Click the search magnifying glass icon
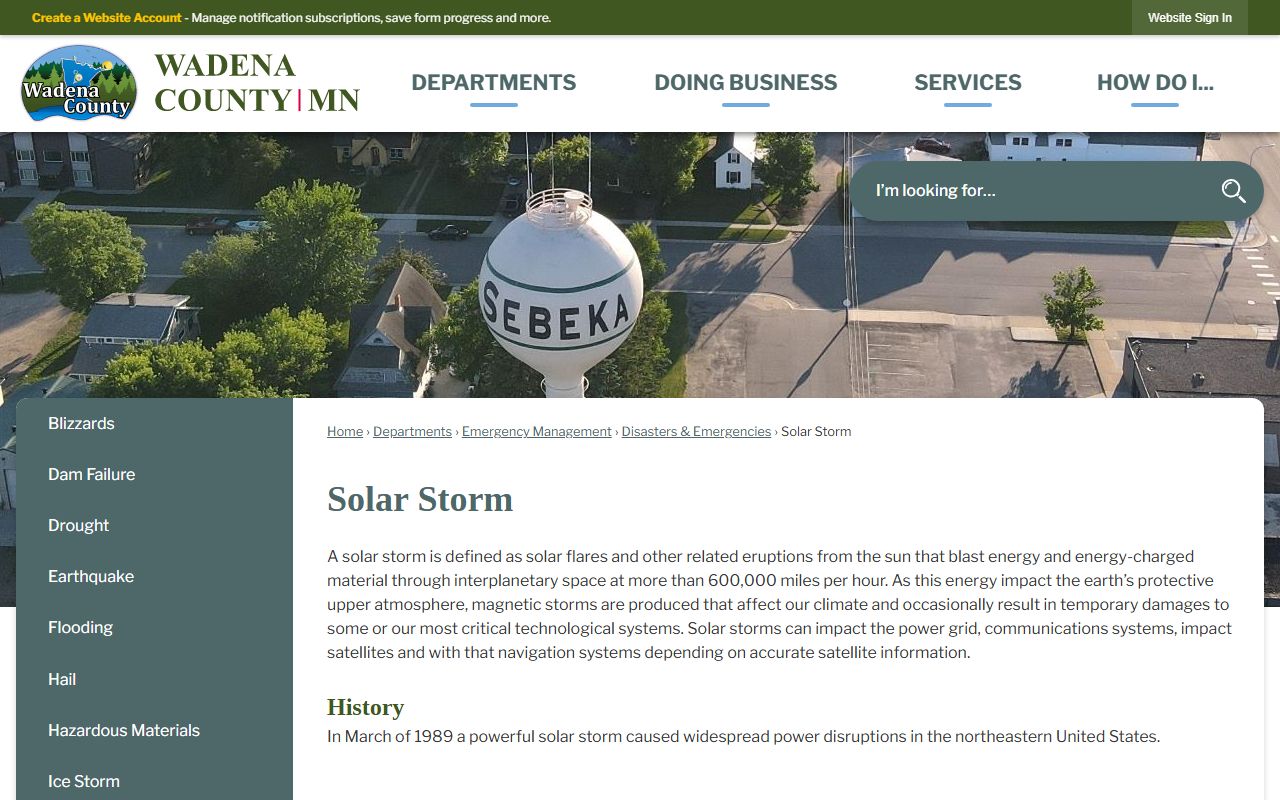Viewport: 1280px width, 800px height. click(x=1233, y=191)
